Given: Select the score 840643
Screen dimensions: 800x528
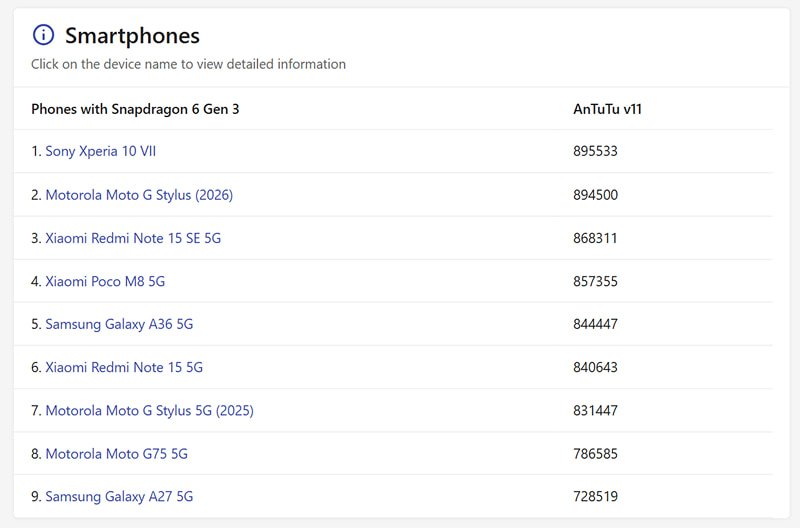Looking at the screenshot, I should [x=595, y=367].
